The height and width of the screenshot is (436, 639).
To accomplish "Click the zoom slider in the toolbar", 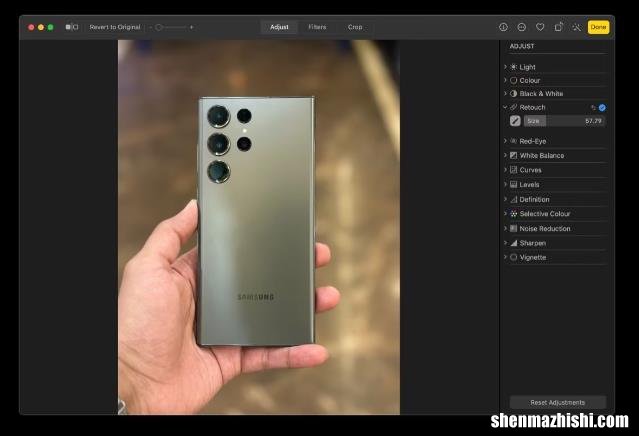I will pos(171,27).
